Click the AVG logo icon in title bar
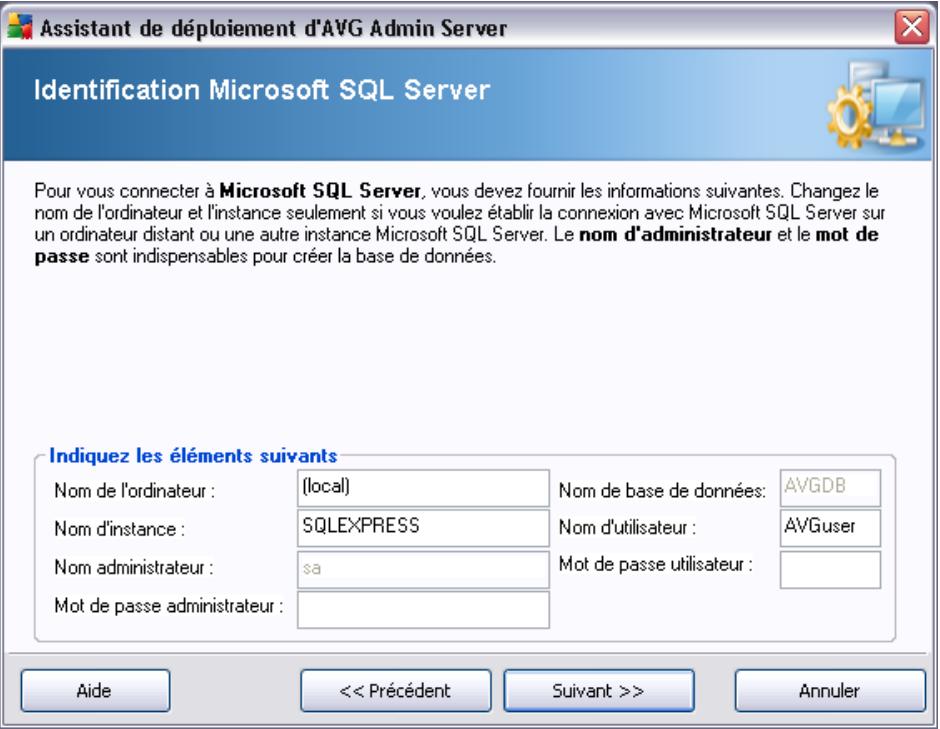The height and width of the screenshot is (729, 940). click(20, 28)
